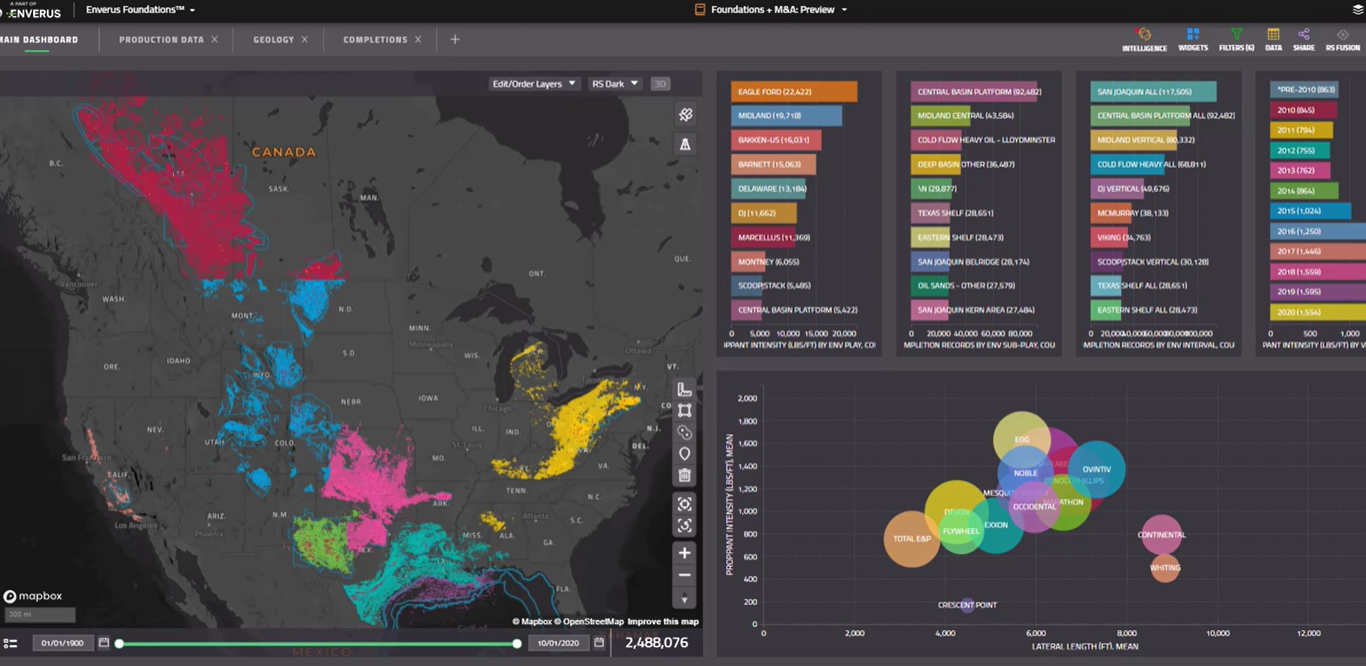Switch to the Geology tab

(x=273, y=40)
